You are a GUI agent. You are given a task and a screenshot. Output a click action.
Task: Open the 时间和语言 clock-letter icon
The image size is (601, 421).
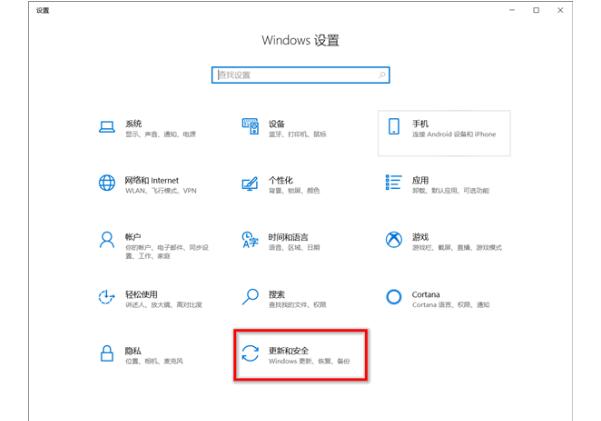pos(250,239)
